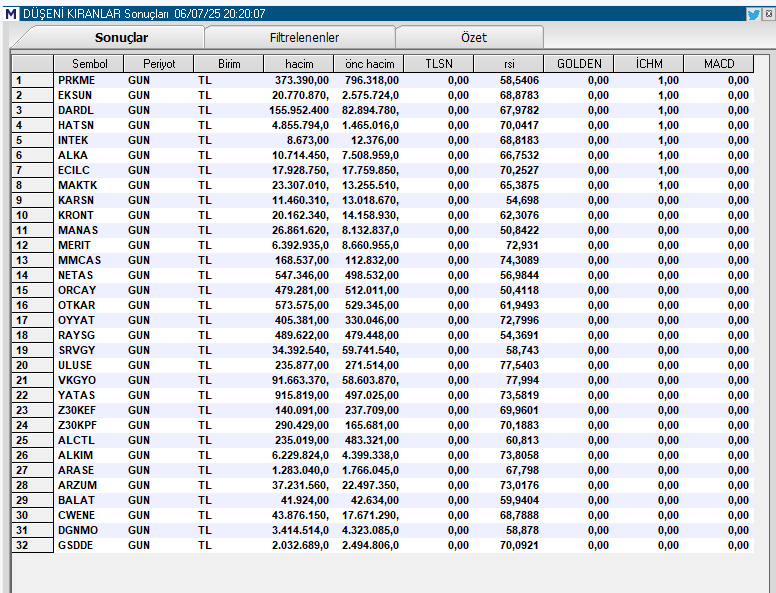
Task: Click the rsi value 77,994
Action: coord(522,381)
